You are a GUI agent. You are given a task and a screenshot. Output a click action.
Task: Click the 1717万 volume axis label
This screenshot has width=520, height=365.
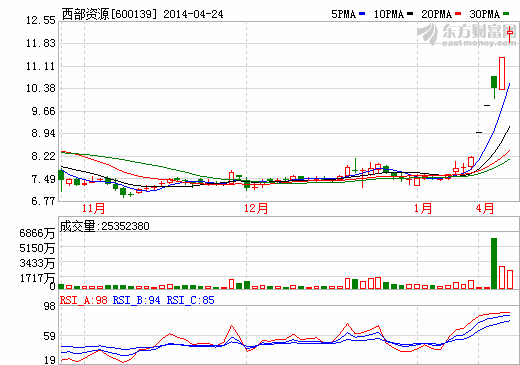(37, 278)
